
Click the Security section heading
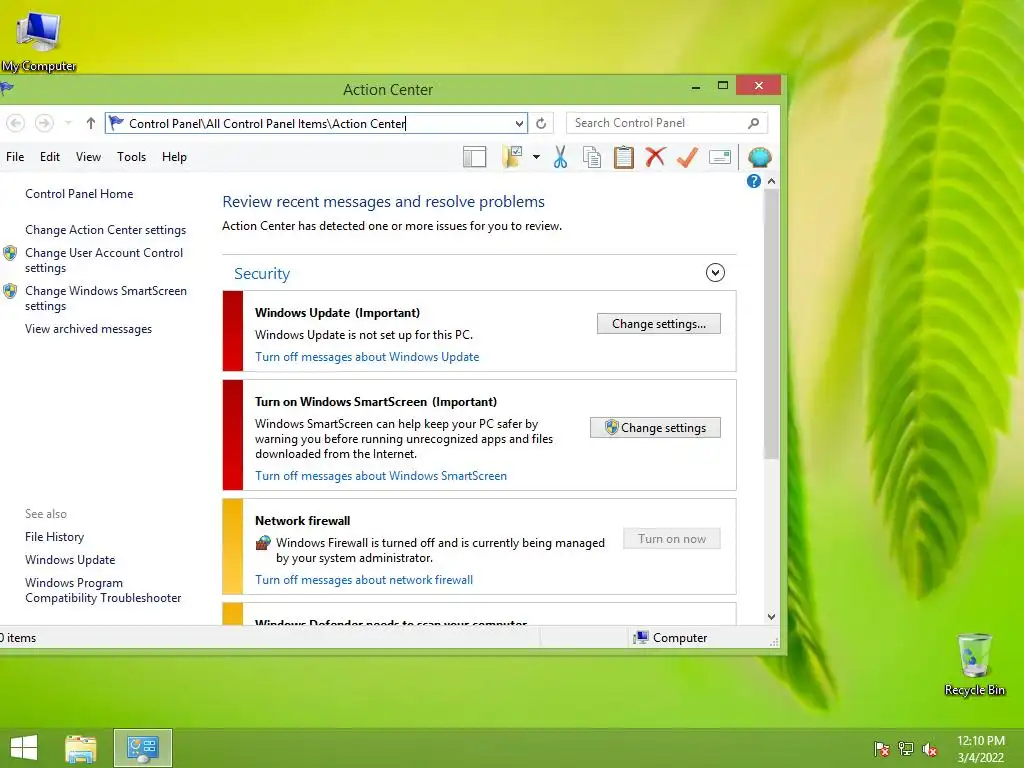coord(262,274)
